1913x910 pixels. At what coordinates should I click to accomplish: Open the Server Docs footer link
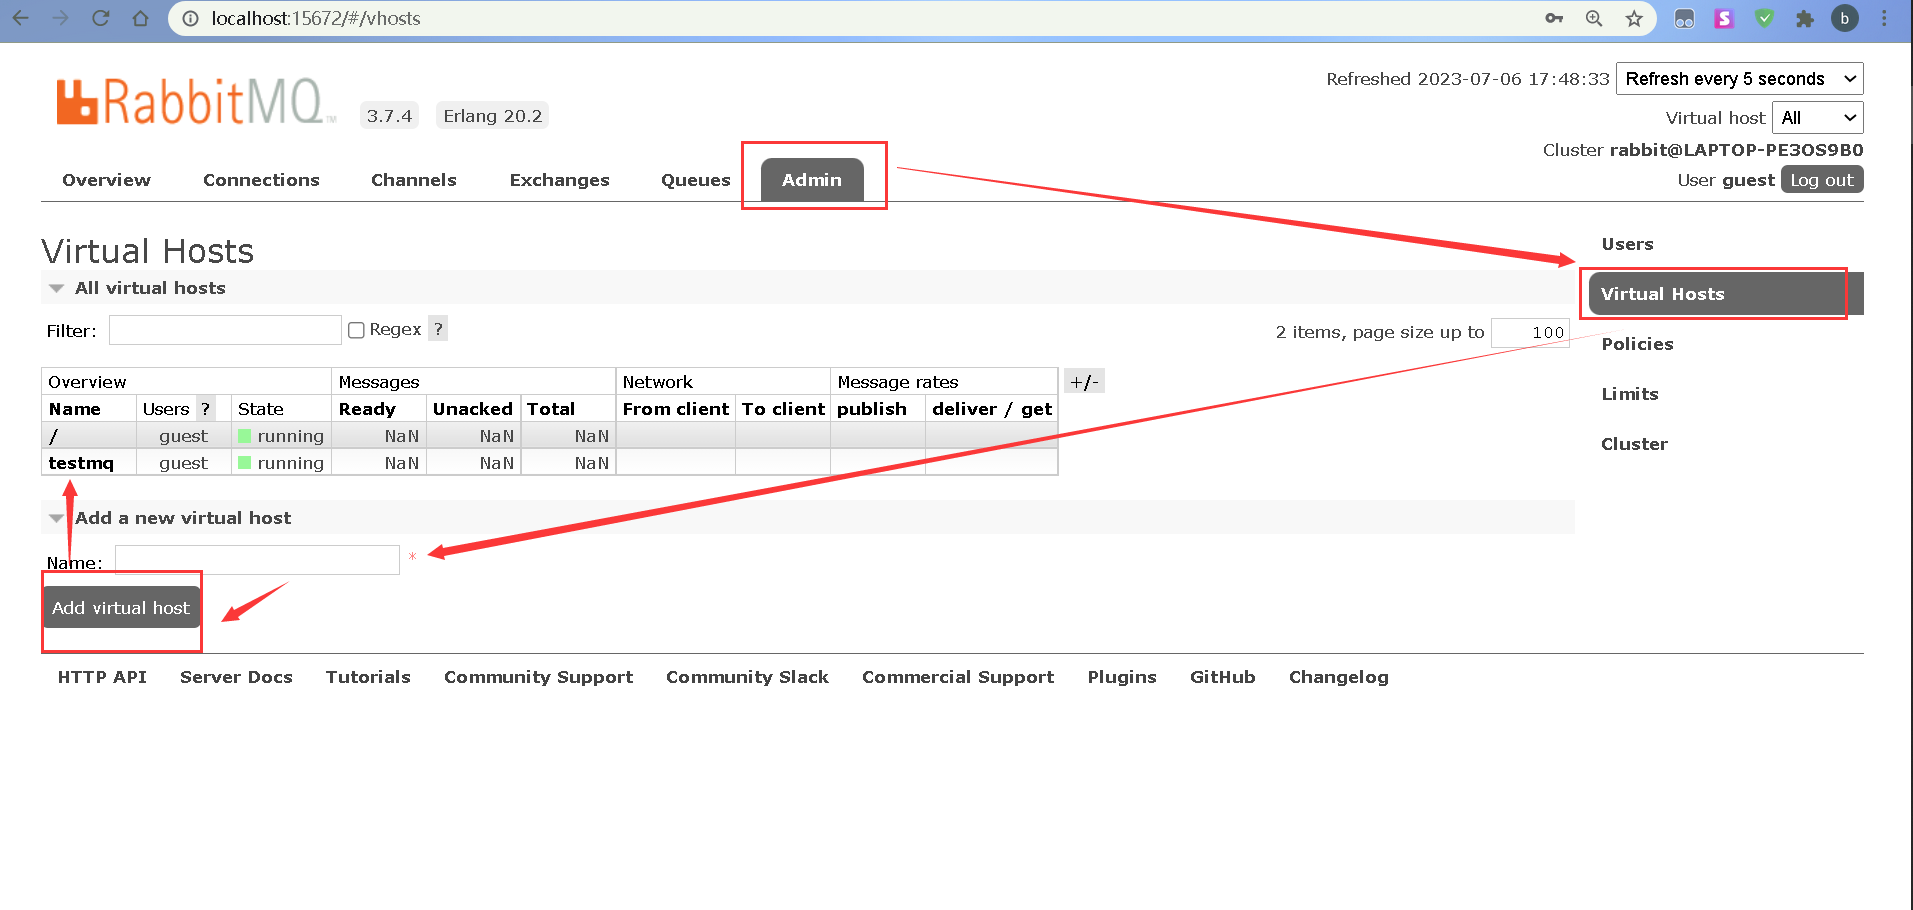[236, 677]
